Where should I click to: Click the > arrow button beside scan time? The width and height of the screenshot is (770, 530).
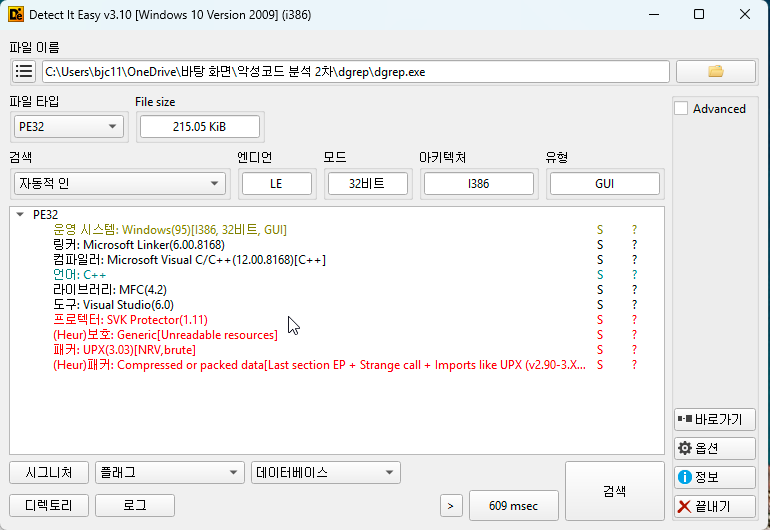click(451, 506)
